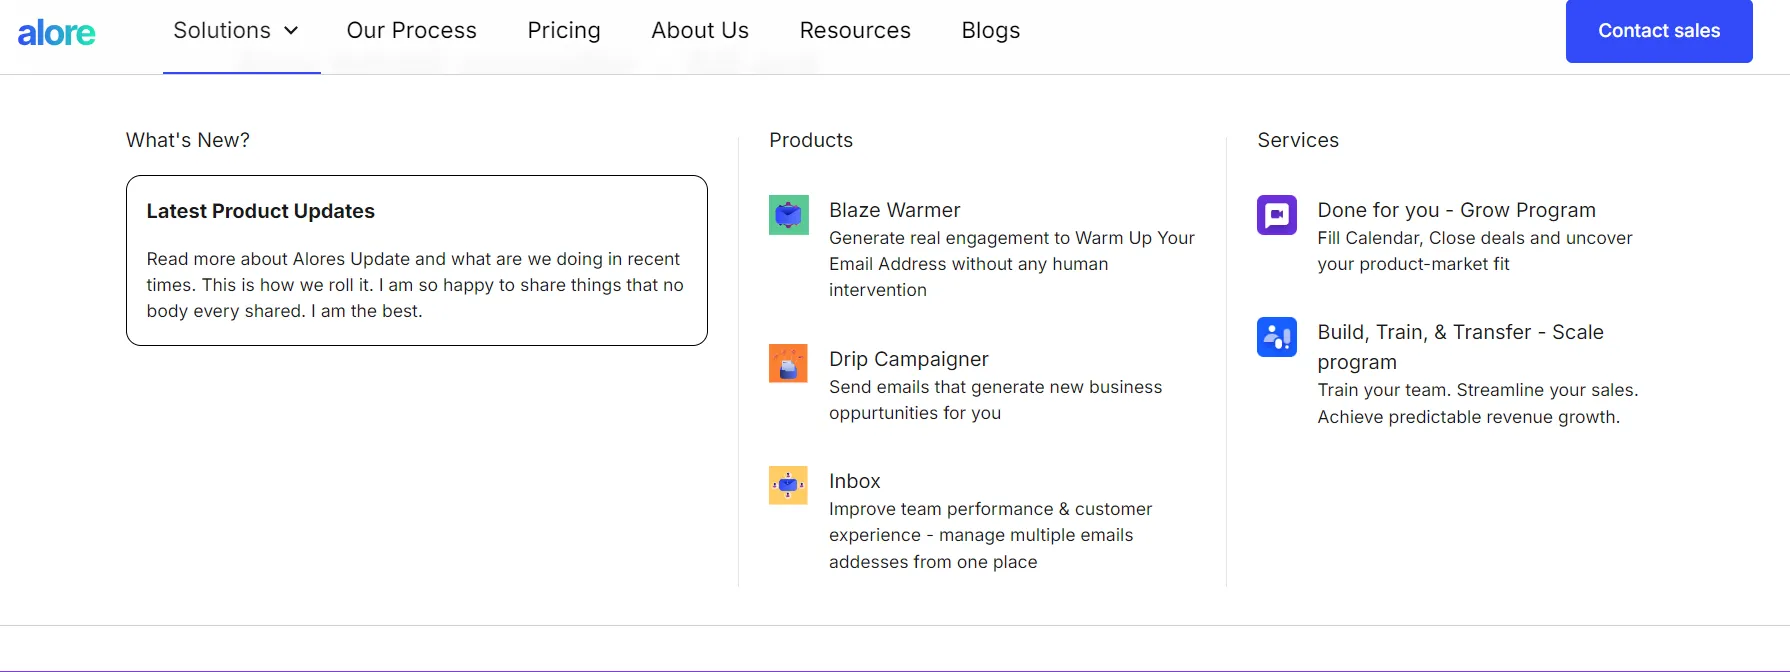Click the Contact sales button
The width and height of the screenshot is (1790, 672).
pos(1659,31)
